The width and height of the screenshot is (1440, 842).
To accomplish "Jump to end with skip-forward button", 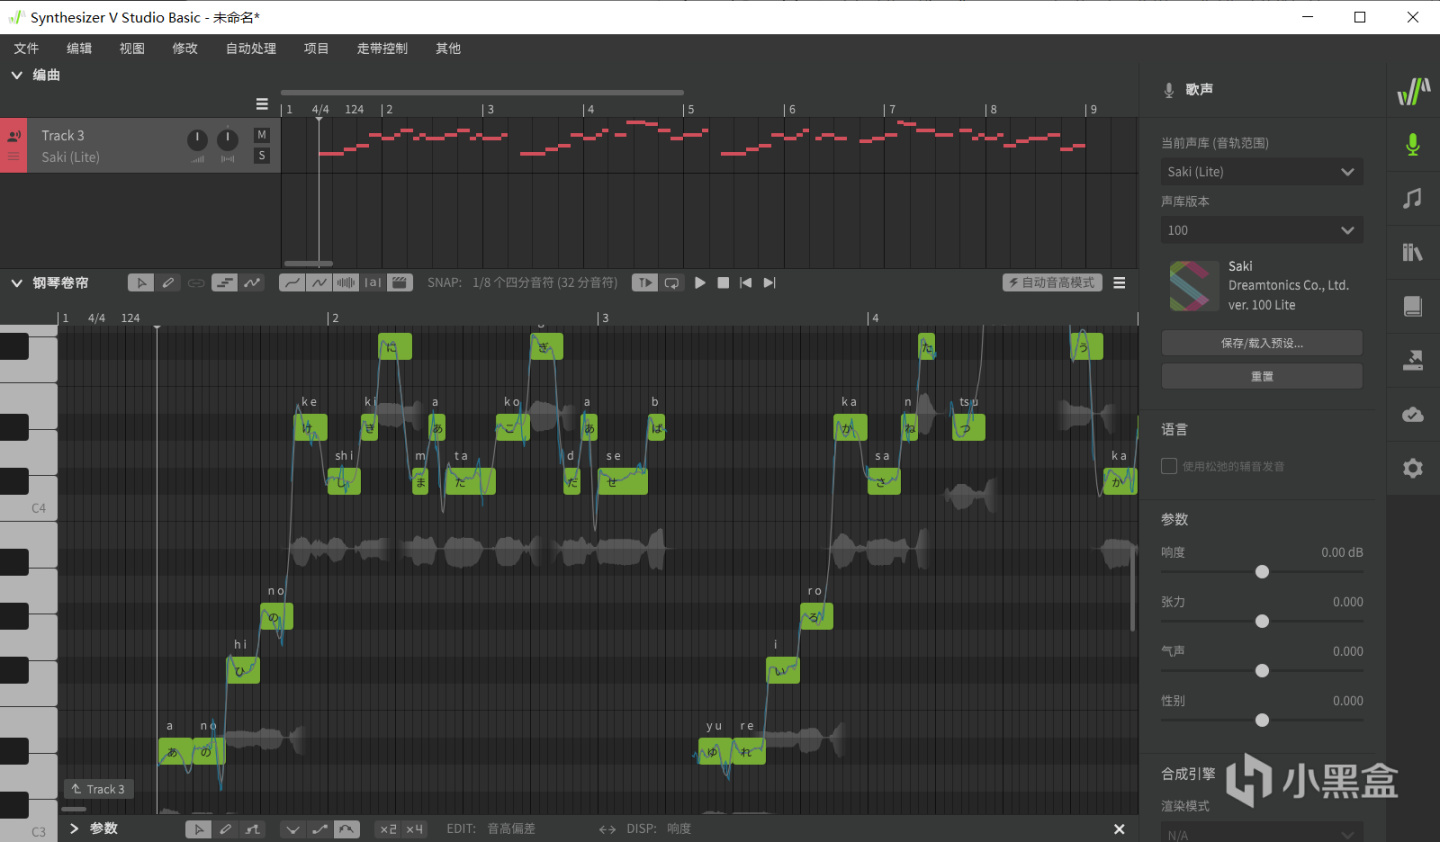I will [769, 283].
